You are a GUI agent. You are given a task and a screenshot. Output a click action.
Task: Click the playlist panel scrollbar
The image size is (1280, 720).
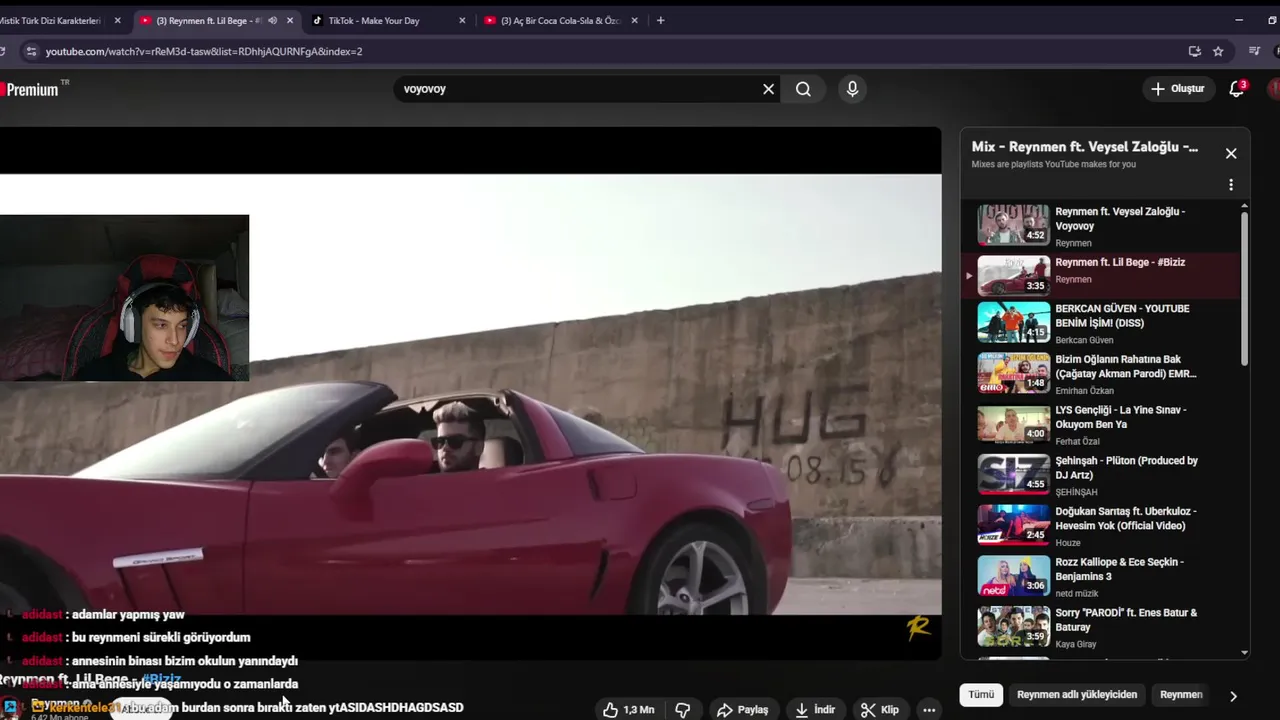pyautogui.click(x=1244, y=288)
